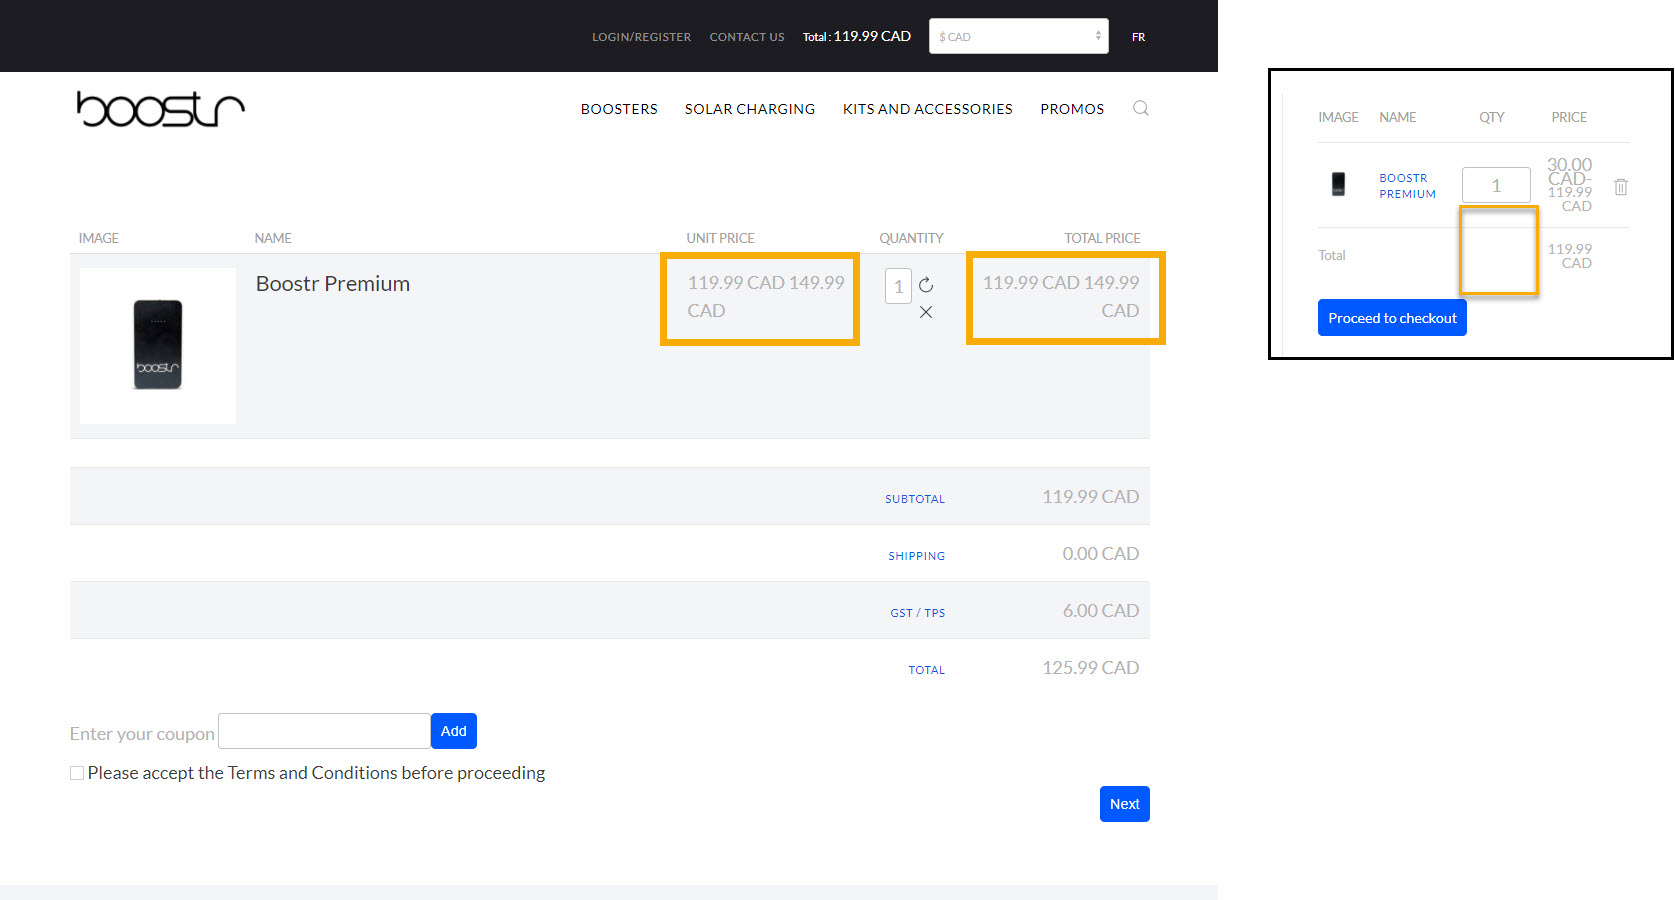This screenshot has height=900, width=1675.
Task: Click the mini cart quantity field
Action: click(1495, 185)
